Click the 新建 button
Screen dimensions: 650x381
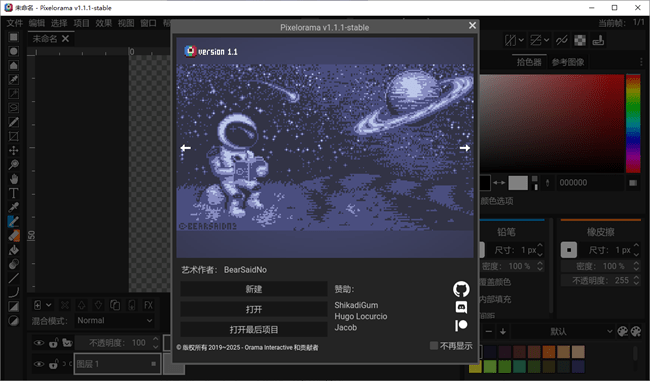[x=254, y=289]
